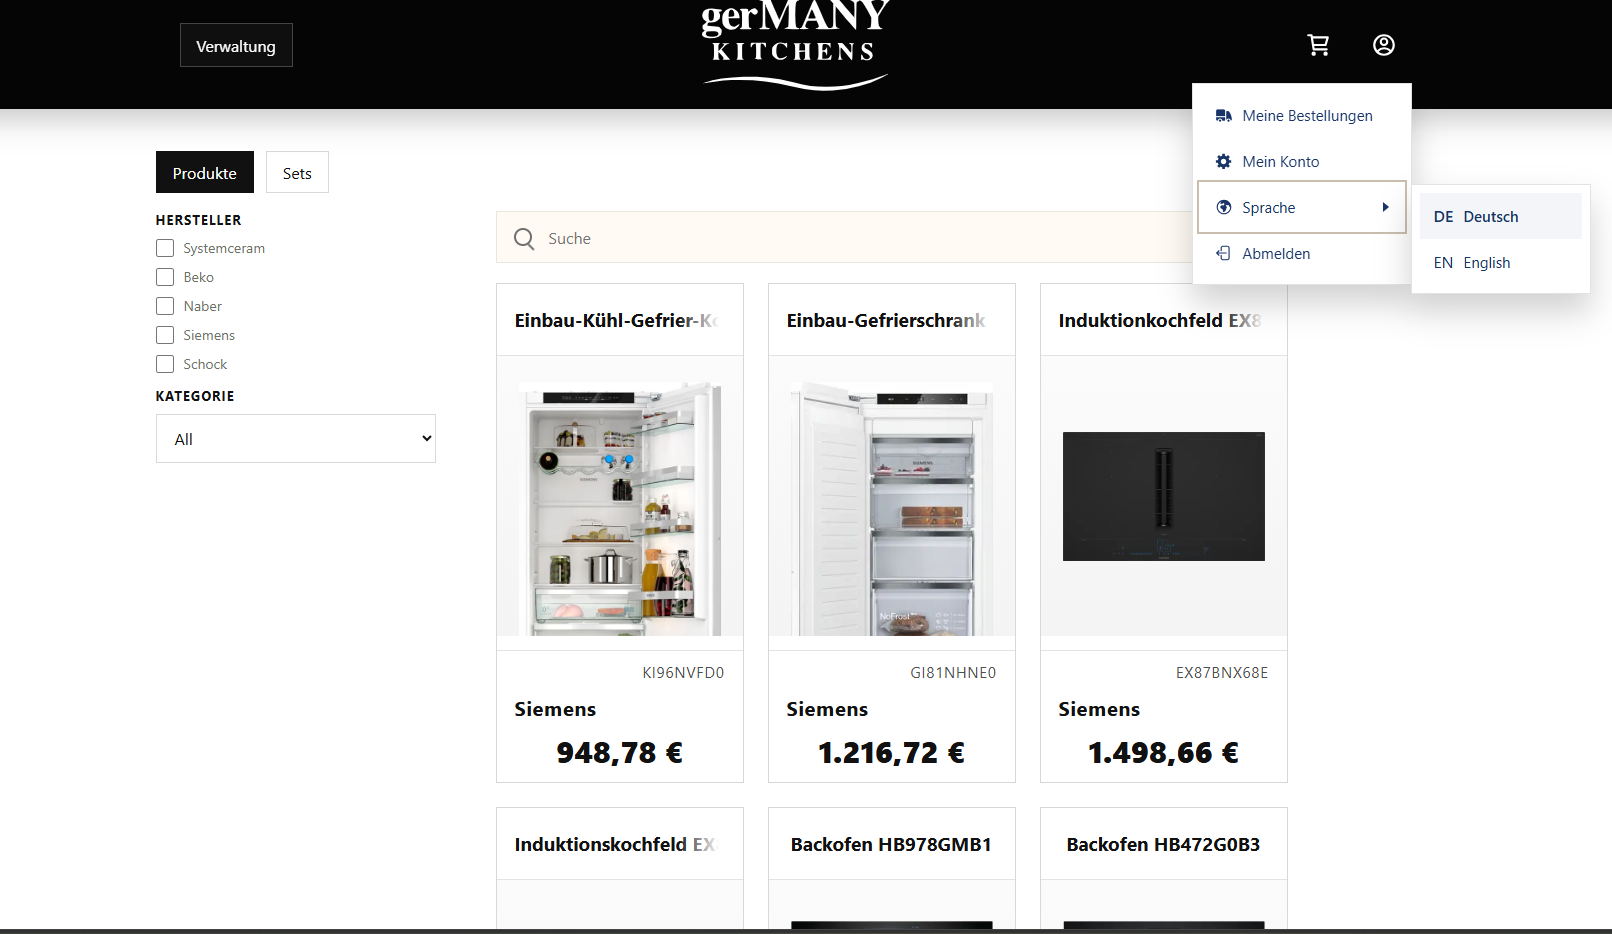Viewport: 1612px width, 934px height.
Task: Open the Einbau-Kühl-Gefrier product title
Action: [617, 321]
